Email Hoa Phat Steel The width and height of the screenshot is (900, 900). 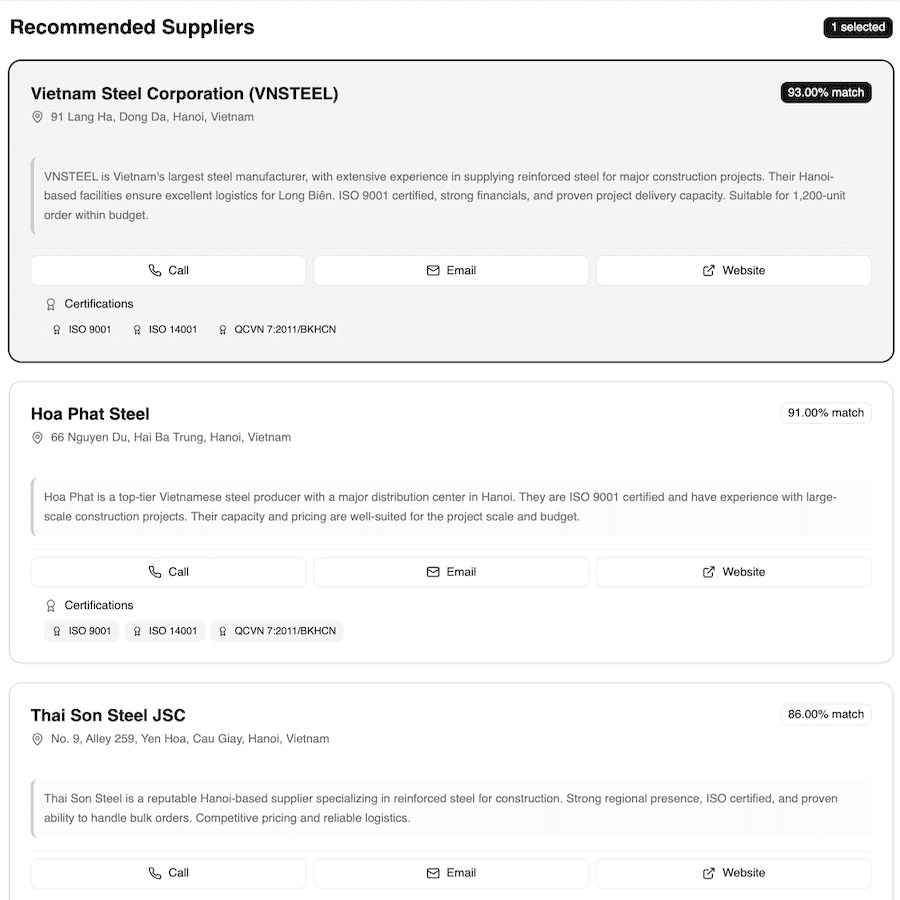tap(451, 571)
